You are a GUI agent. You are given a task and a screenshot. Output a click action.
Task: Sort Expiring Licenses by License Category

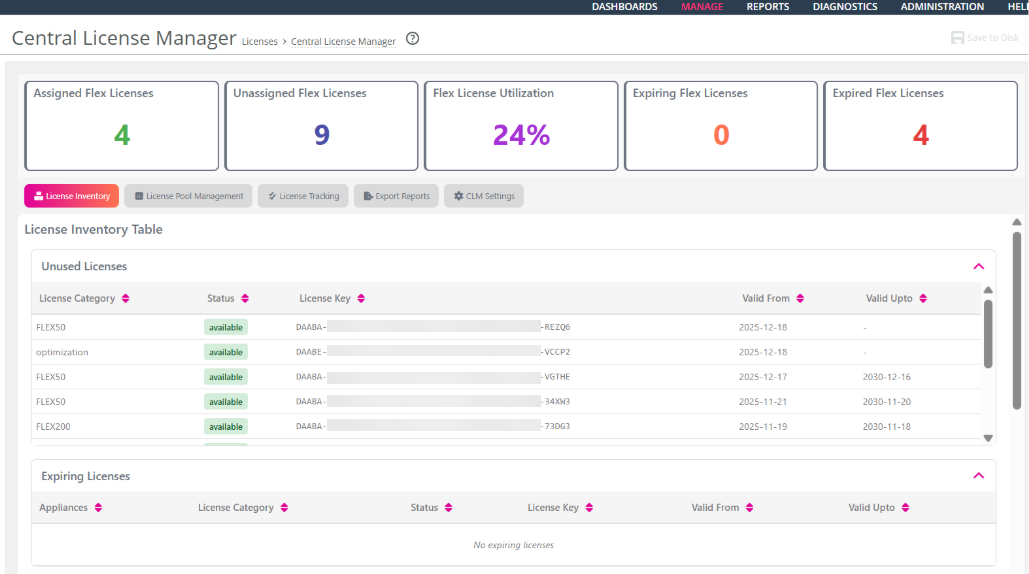[284, 508]
